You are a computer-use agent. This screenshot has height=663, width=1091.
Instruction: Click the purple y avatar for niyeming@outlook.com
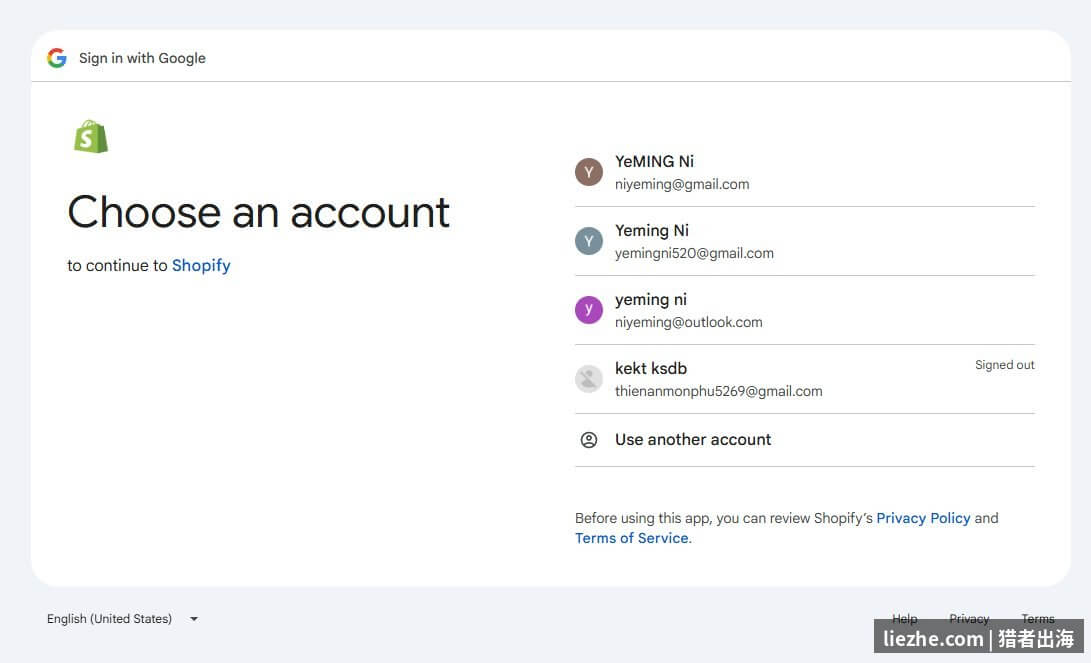pyautogui.click(x=589, y=310)
